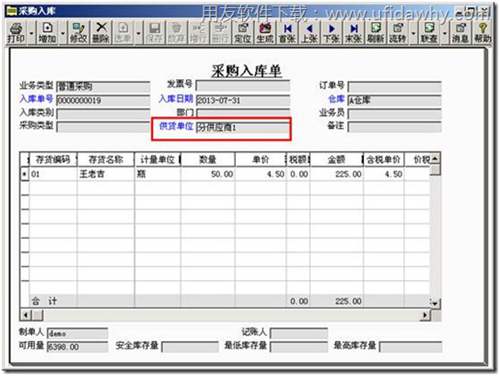
Task: Go to first record with 首张
Action: pyautogui.click(x=287, y=32)
